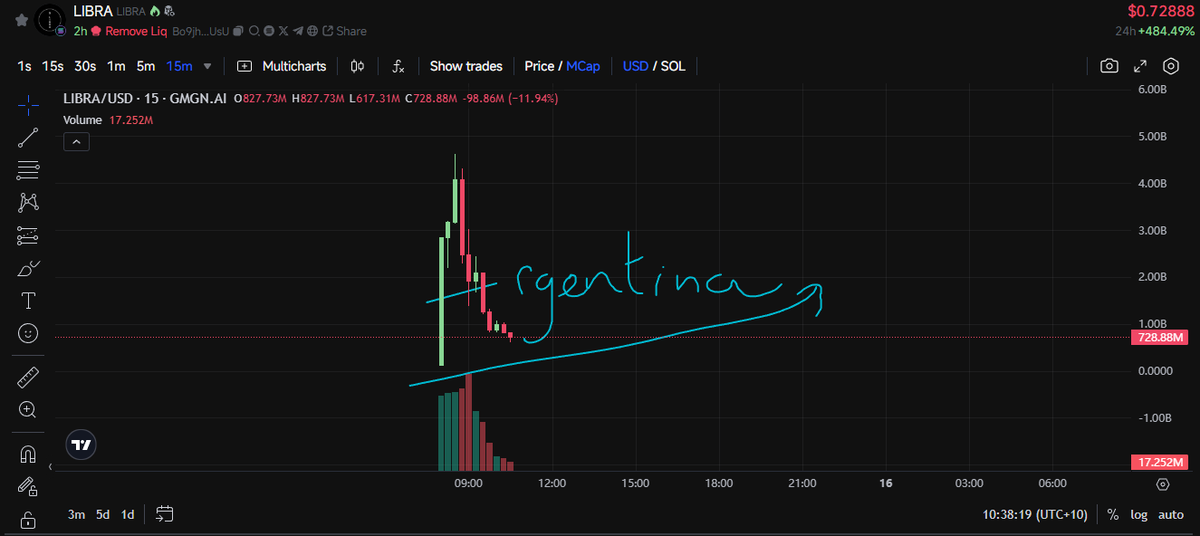Select the 30s timeframe
The width and height of the screenshot is (1200, 536).
point(86,66)
